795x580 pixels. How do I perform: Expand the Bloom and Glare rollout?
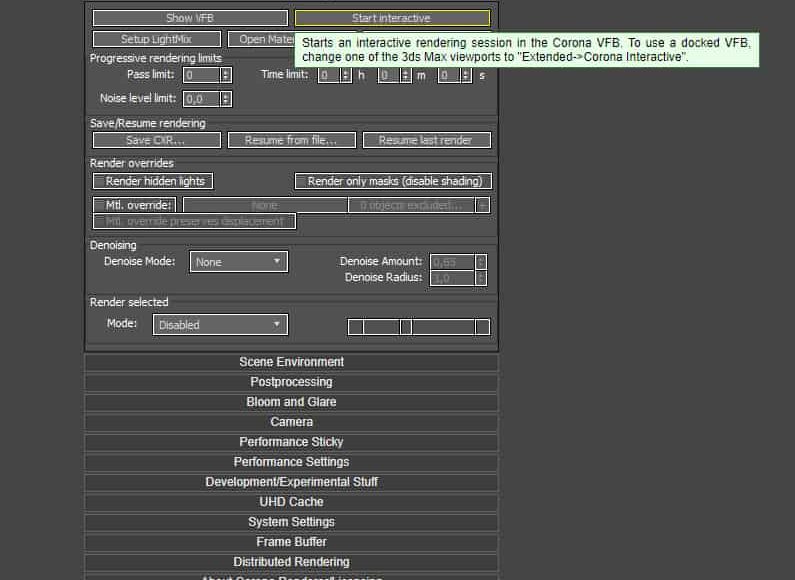pyautogui.click(x=291, y=402)
